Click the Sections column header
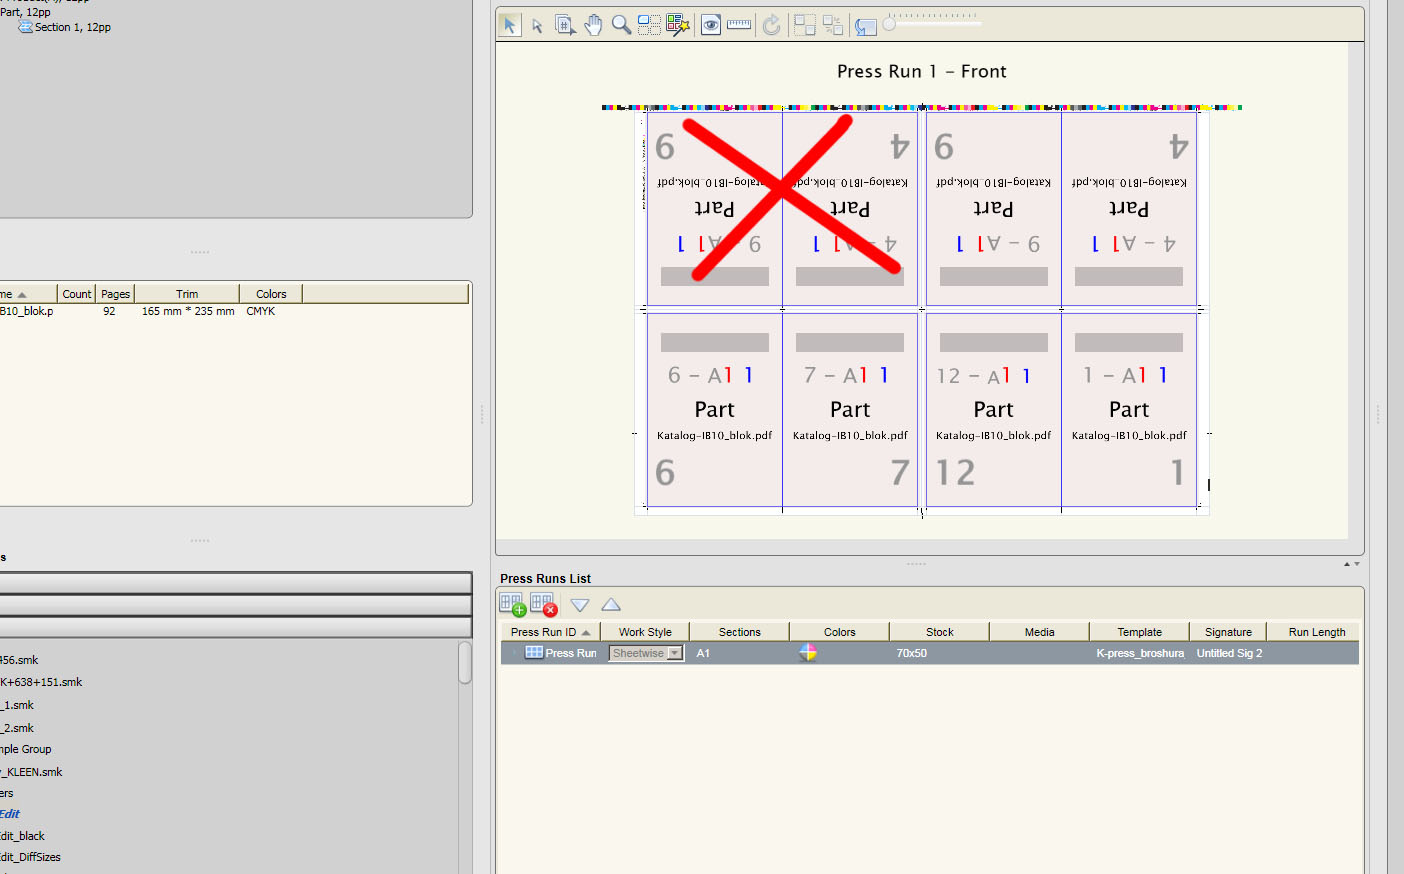The width and height of the screenshot is (1404, 874). (740, 632)
